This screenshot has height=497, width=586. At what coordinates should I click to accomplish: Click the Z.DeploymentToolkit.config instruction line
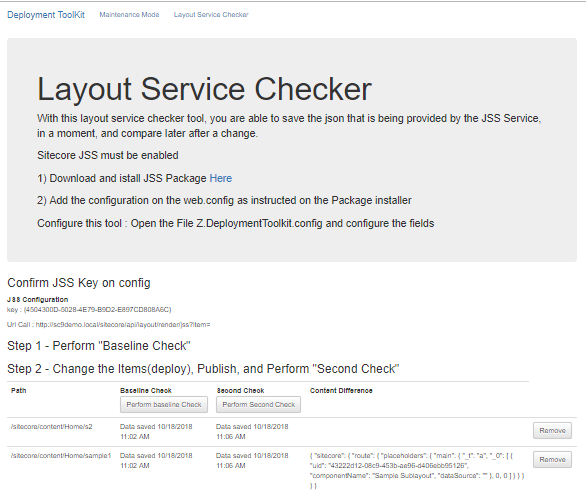(235, 223)
